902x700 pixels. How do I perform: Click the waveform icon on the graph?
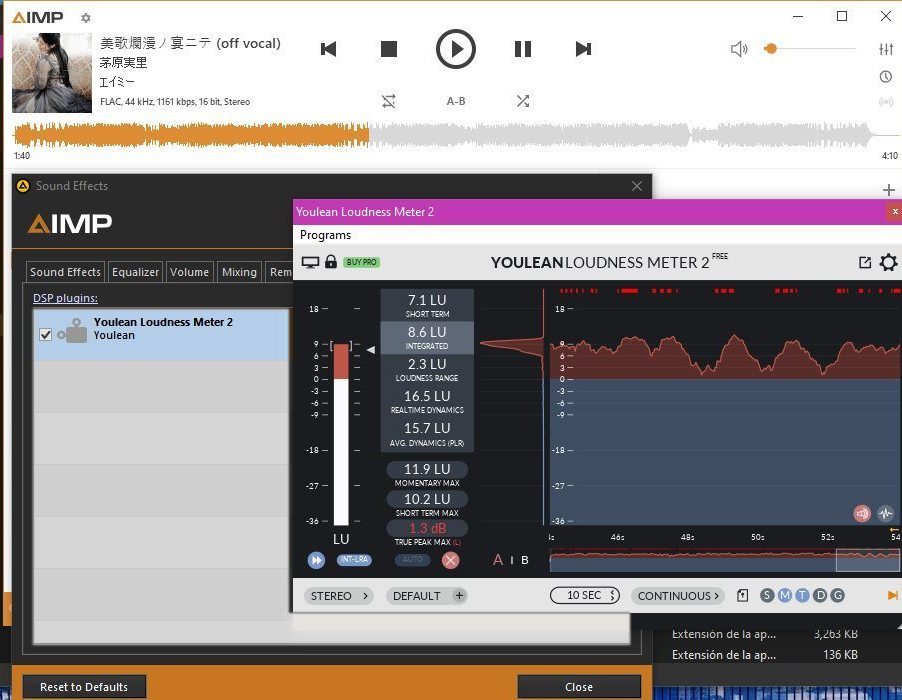(x=886, y=513)
